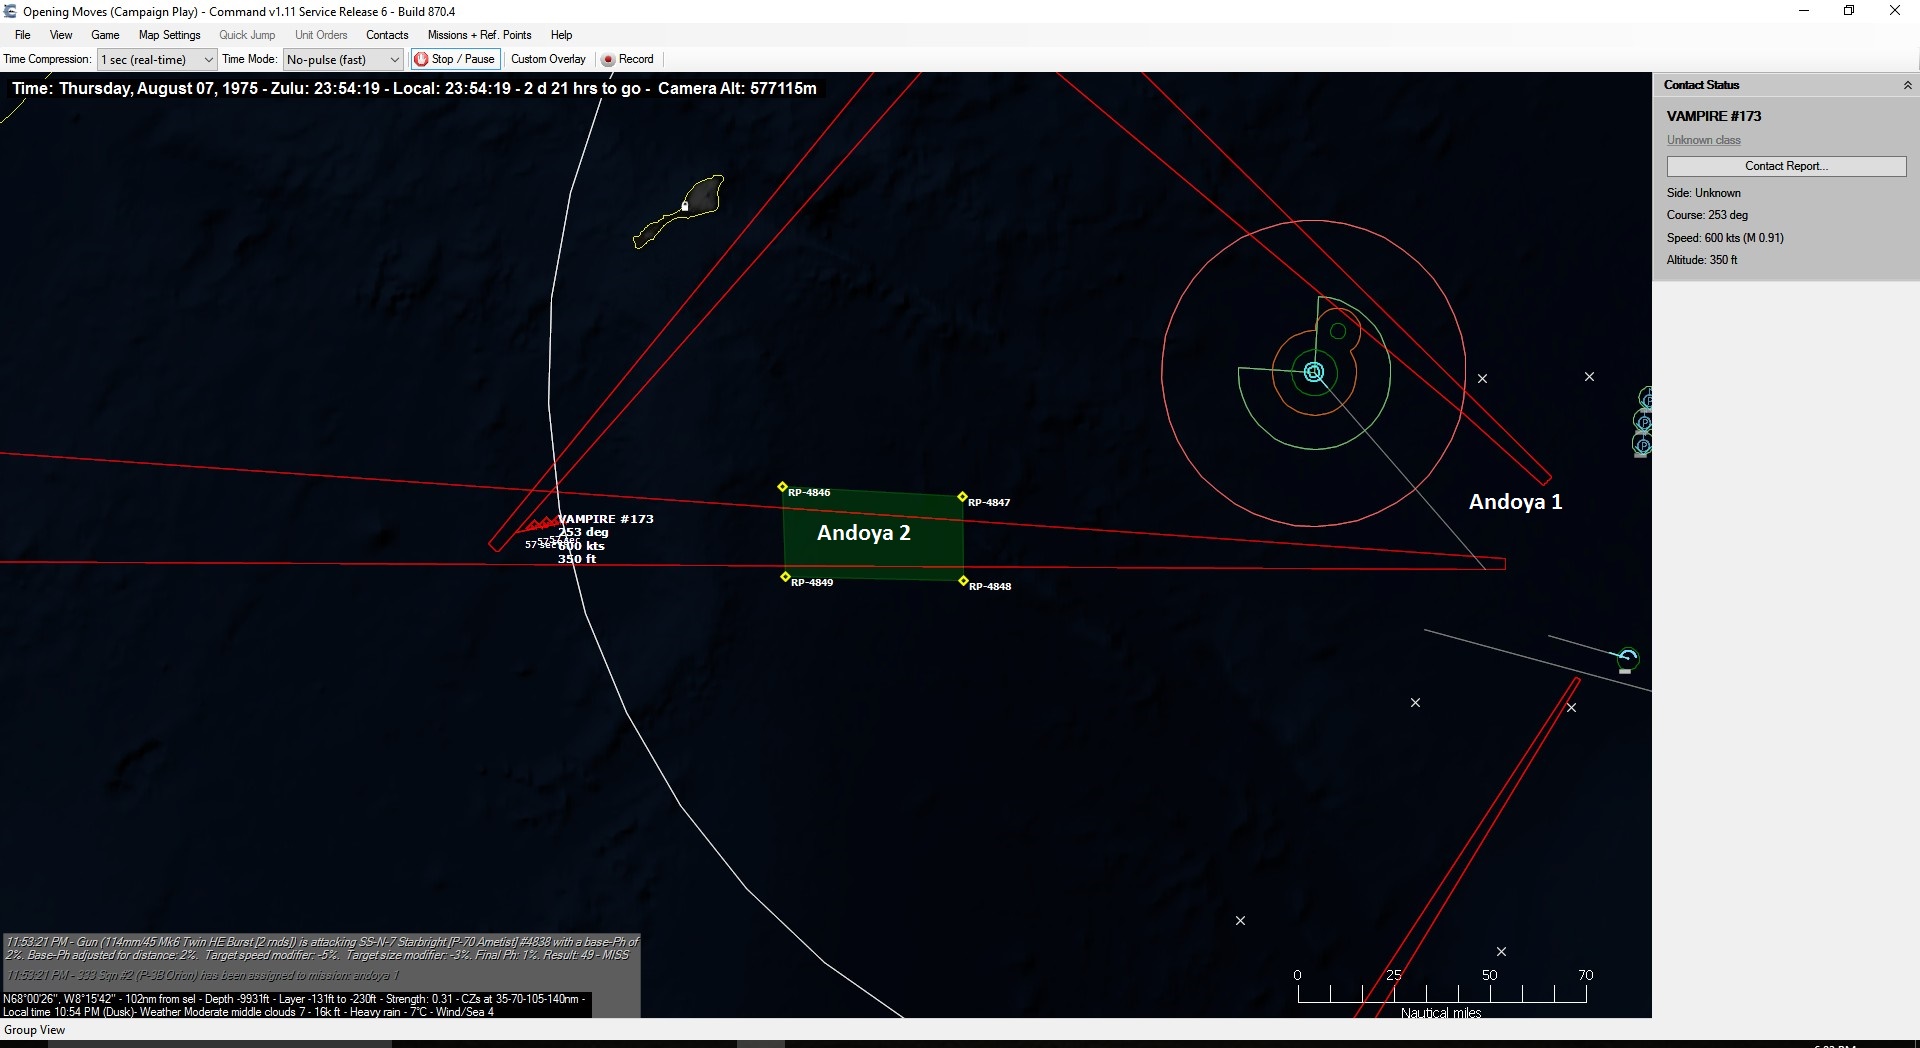1920x1048 pixels.
Task: Click the yellow-outlined island
Action: click(678, 211)
